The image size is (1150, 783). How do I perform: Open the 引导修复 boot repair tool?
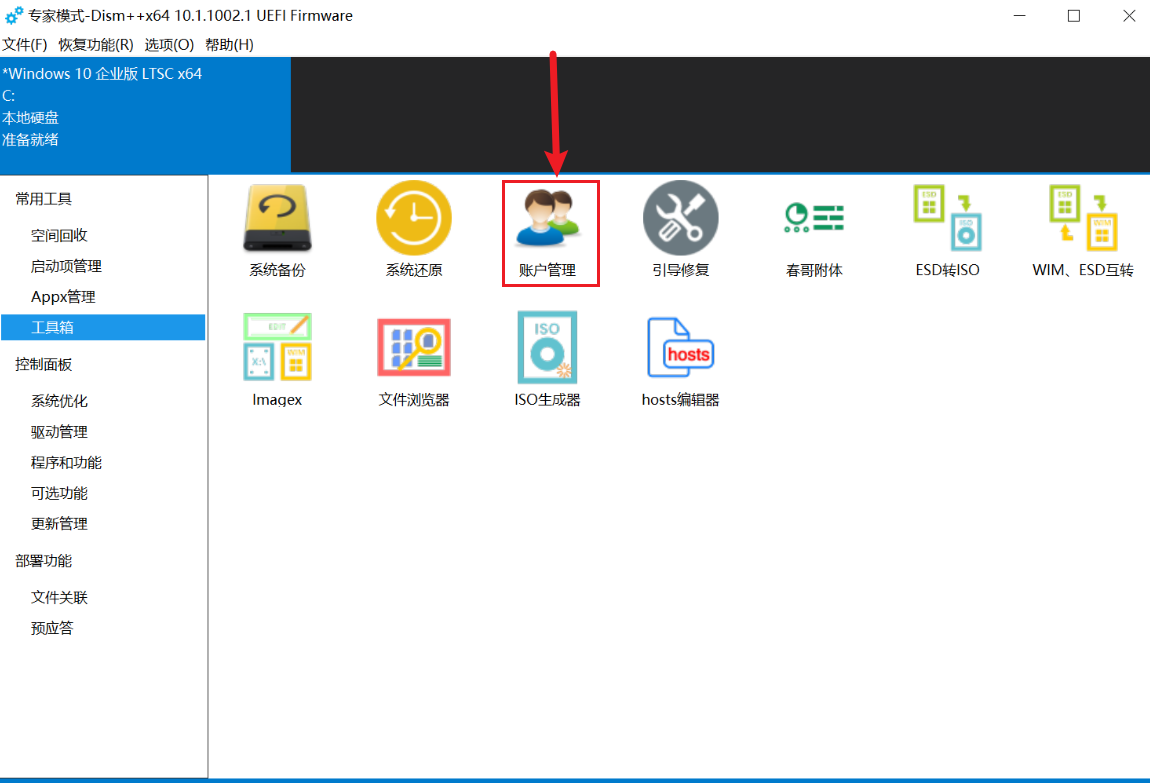(681, 229)
